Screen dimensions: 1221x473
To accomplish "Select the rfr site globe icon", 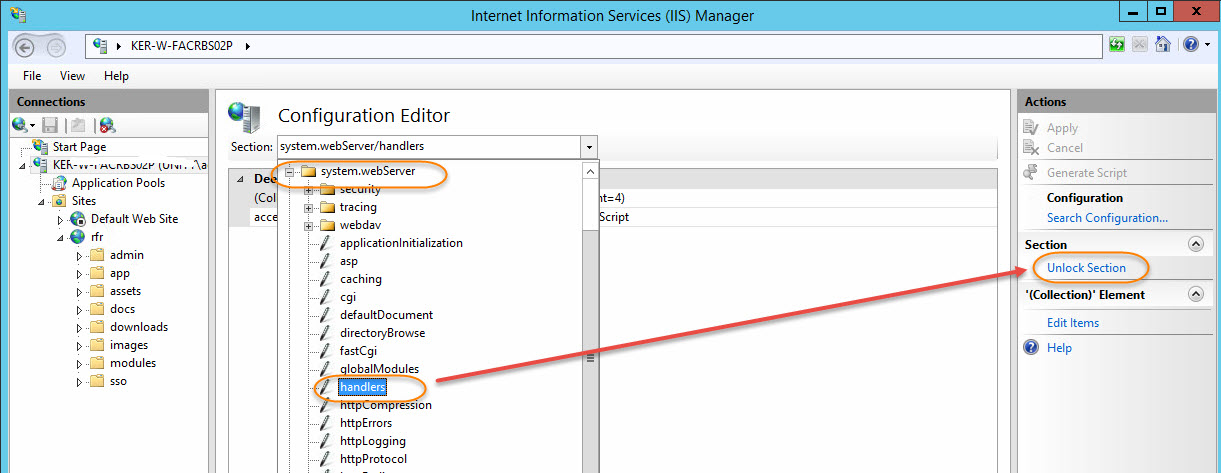I will pos(78,237).
